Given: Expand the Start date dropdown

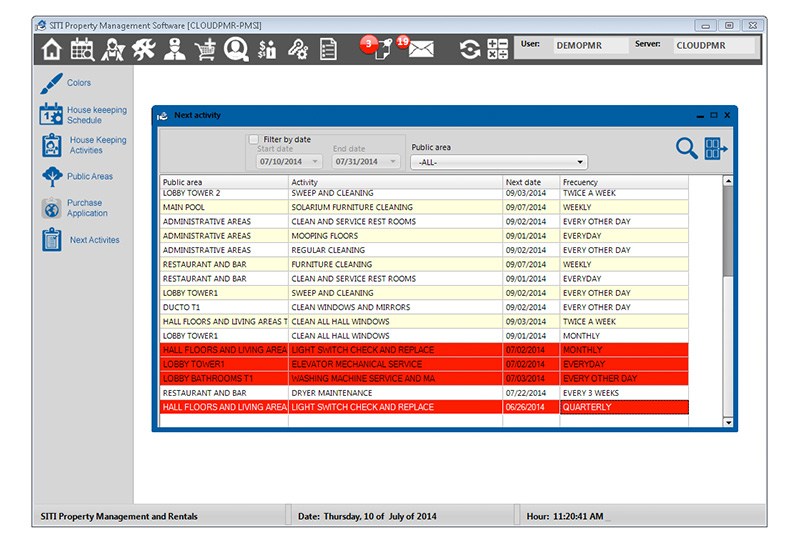Looking at the screenshot, I should coord(315,161).
